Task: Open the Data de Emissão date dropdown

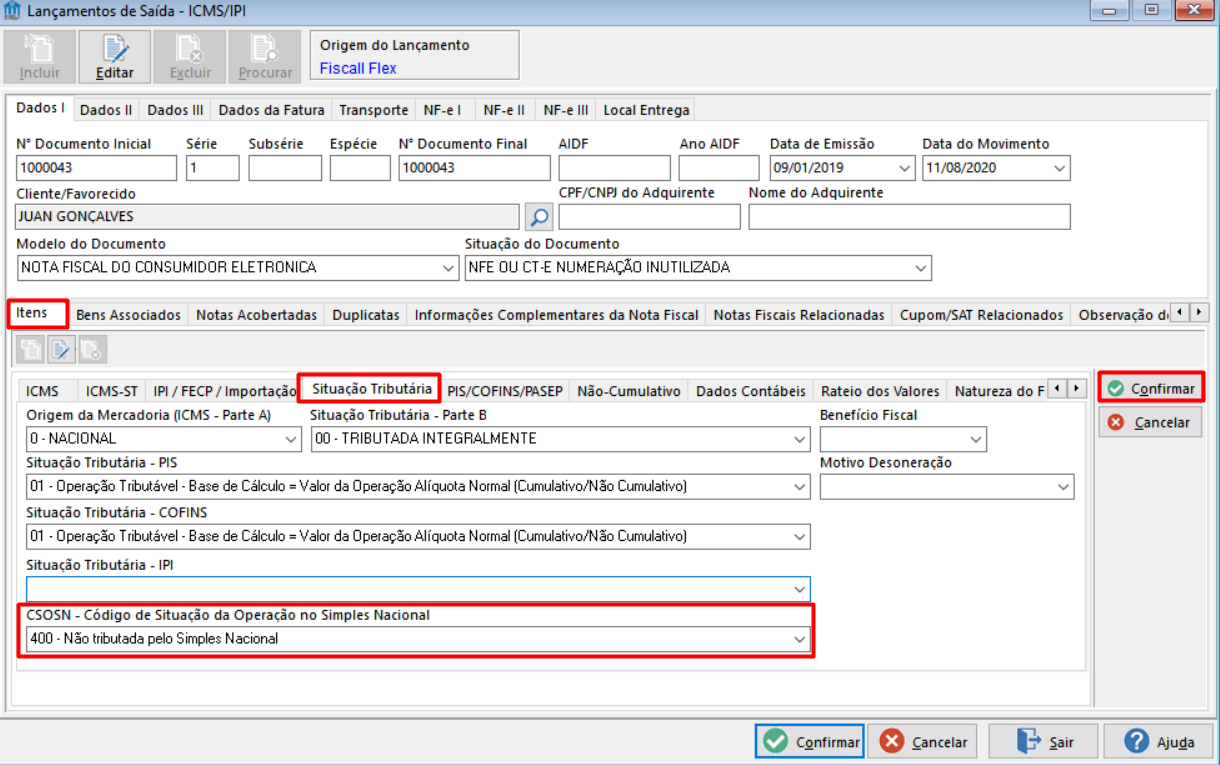Action: (x=904, y=168)
